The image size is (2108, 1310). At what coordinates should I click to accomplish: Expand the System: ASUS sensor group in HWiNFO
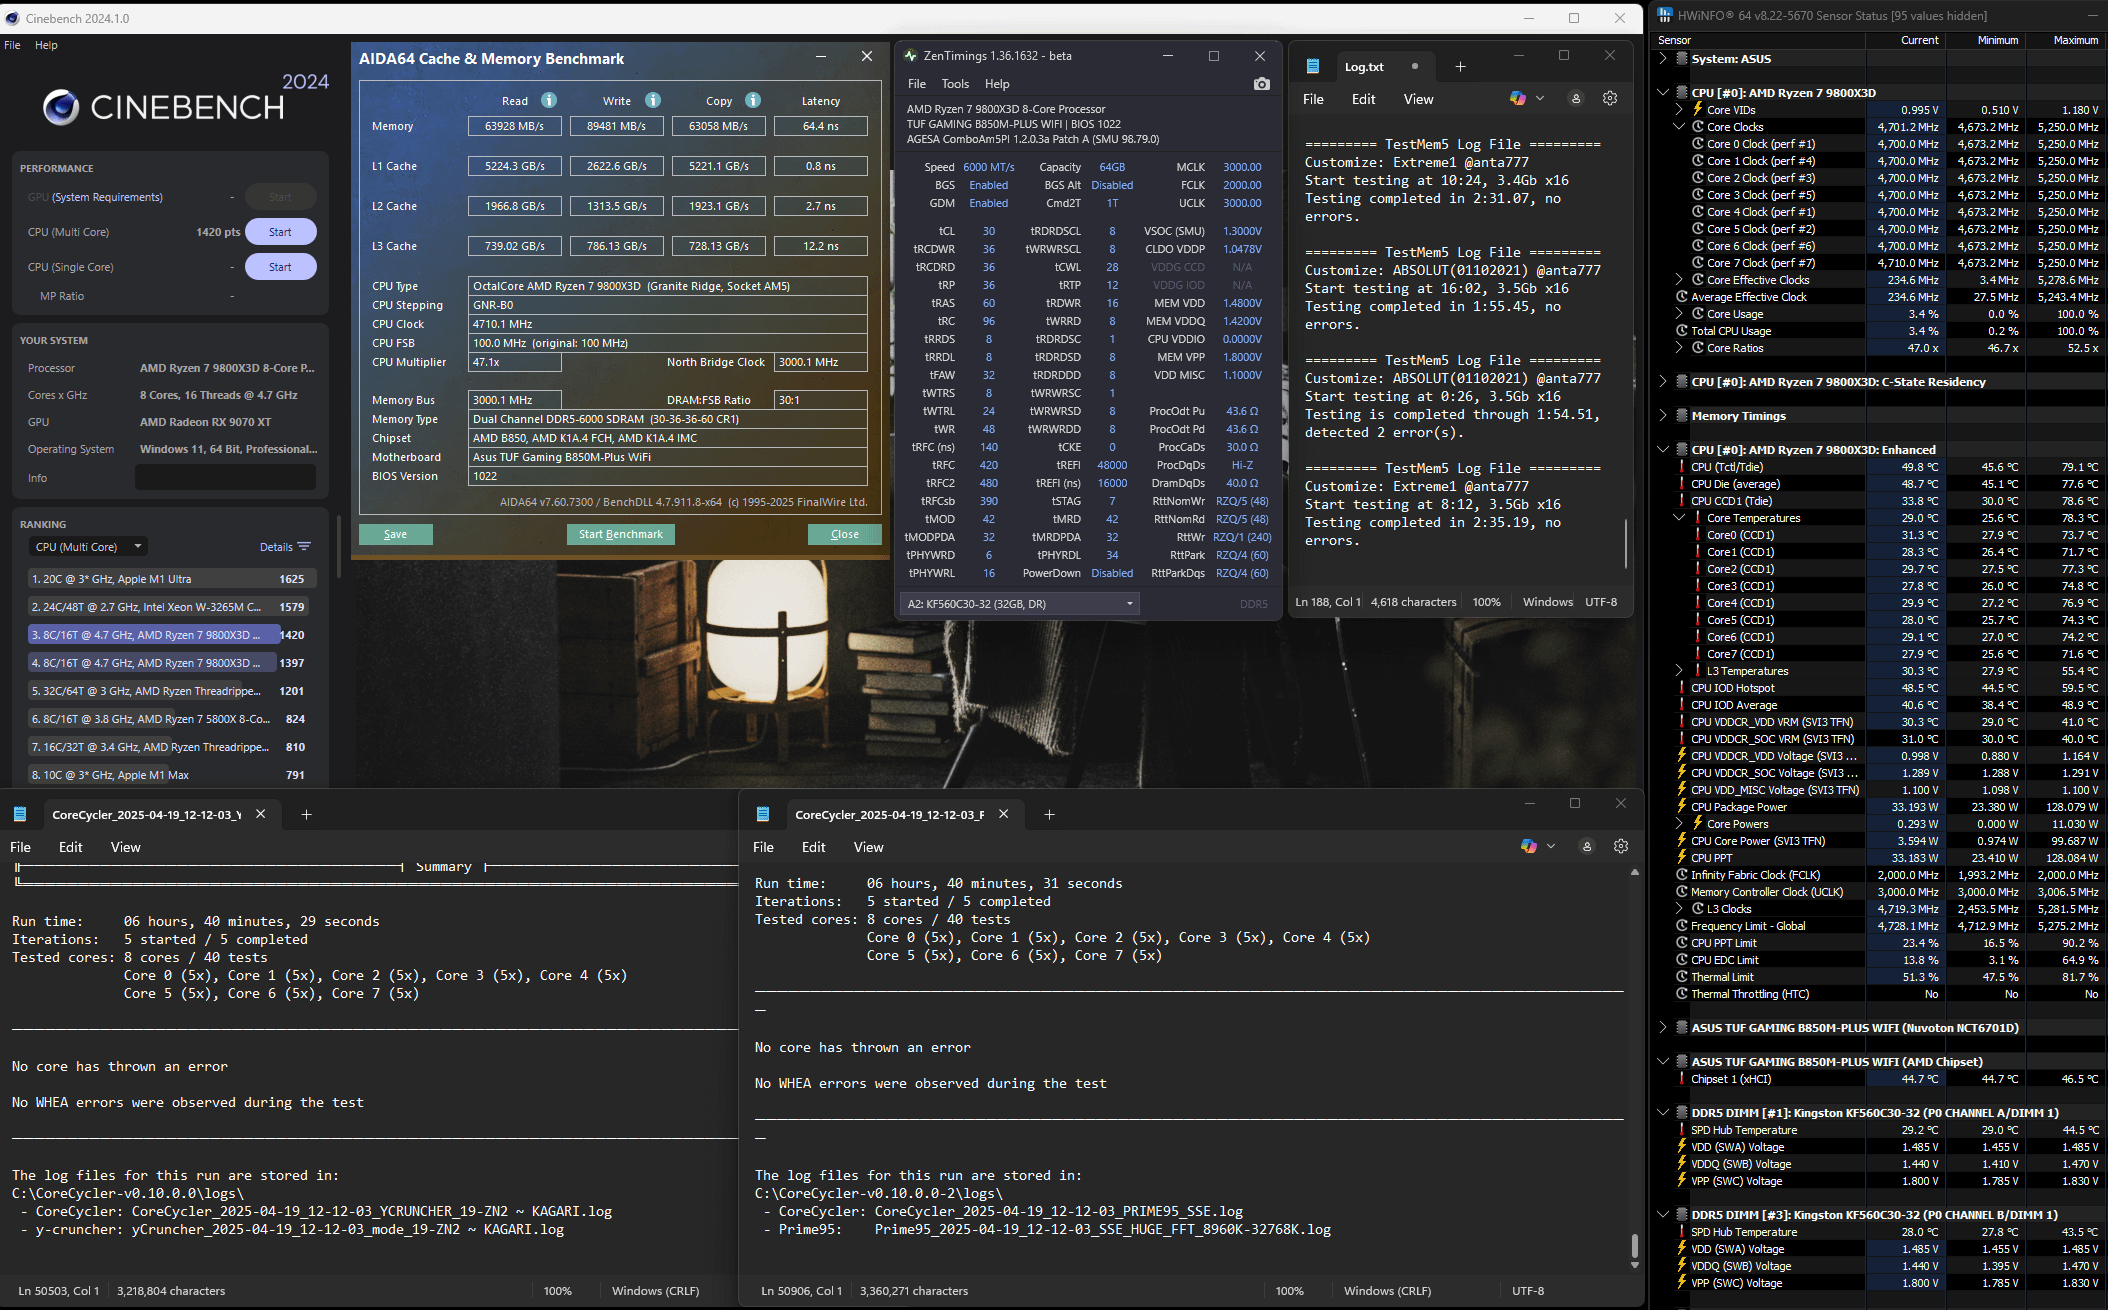1663,58
